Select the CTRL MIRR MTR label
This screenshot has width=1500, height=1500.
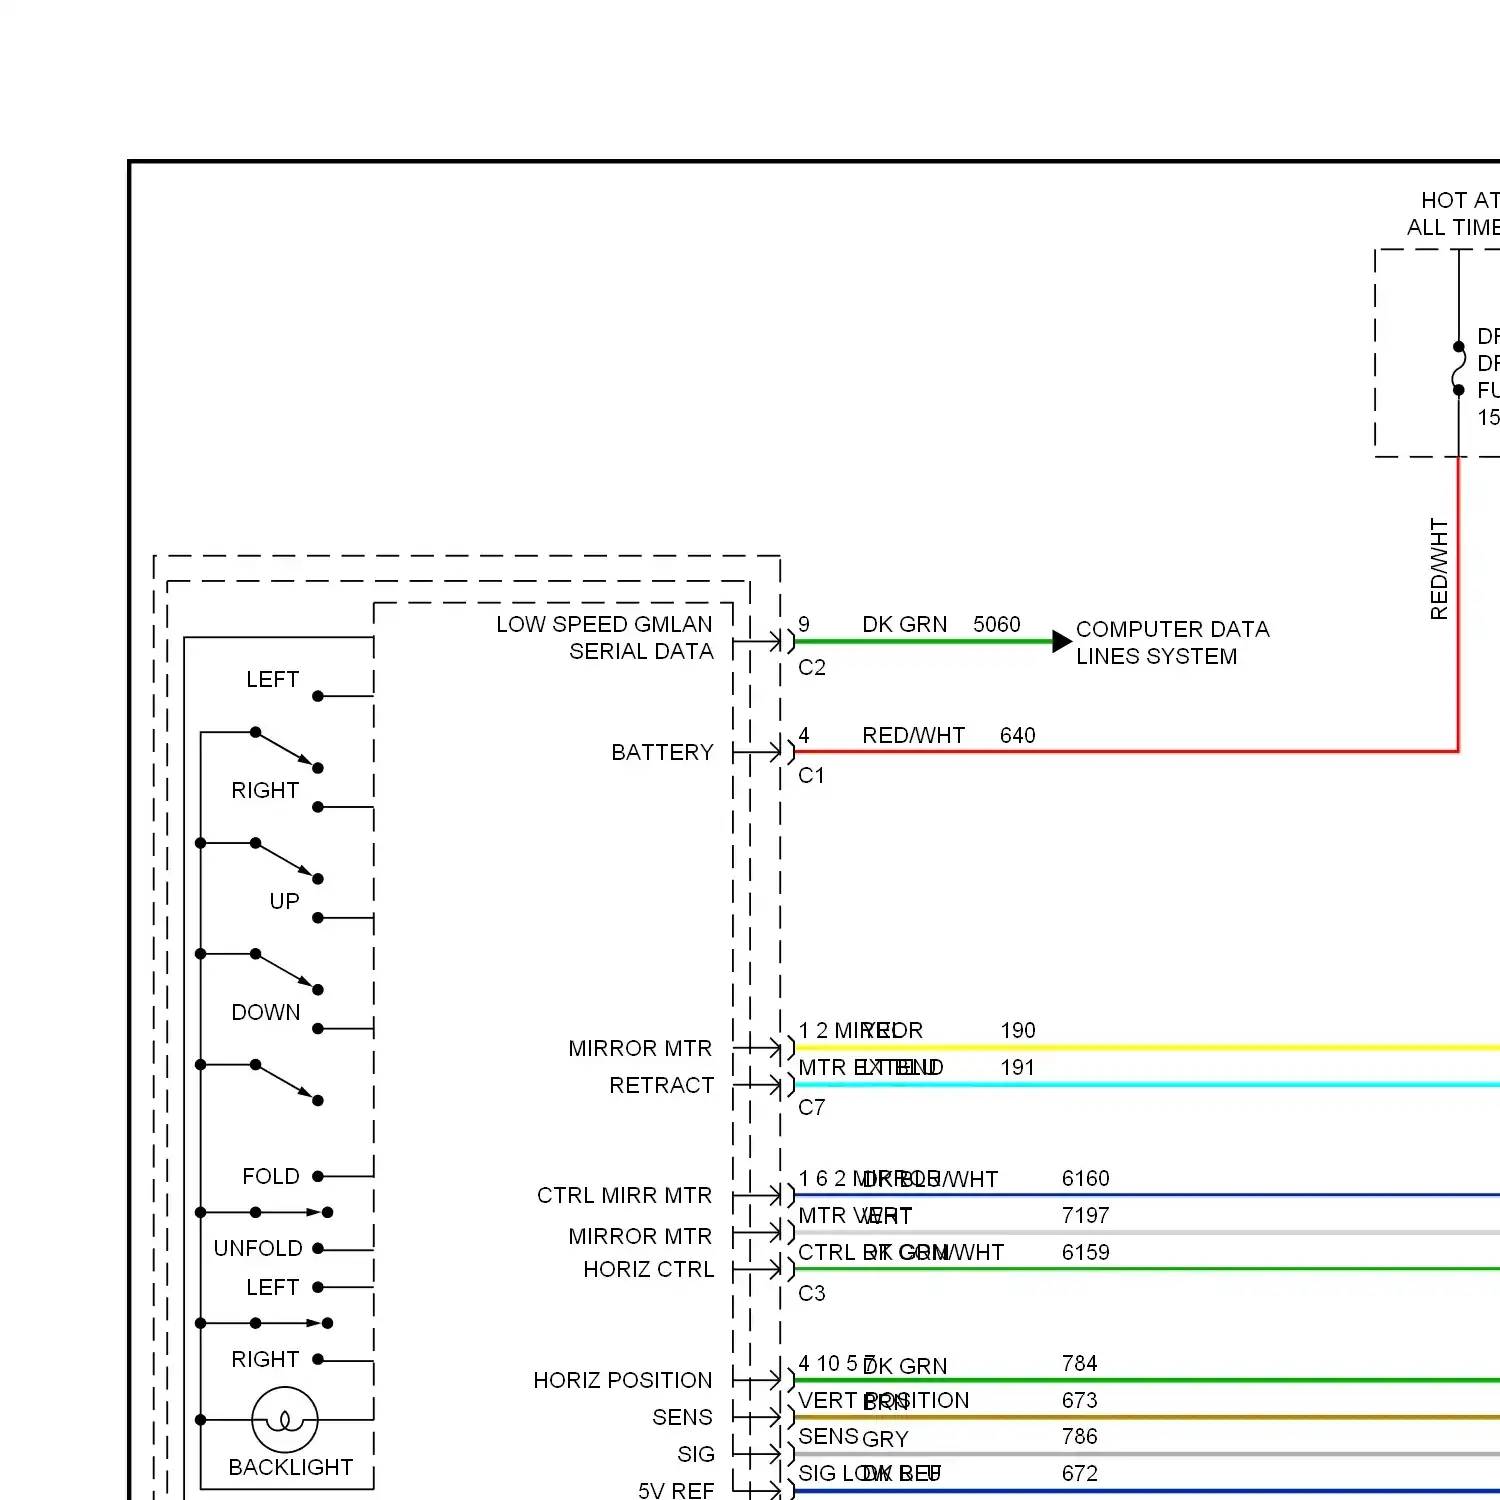pos(625,1195)
